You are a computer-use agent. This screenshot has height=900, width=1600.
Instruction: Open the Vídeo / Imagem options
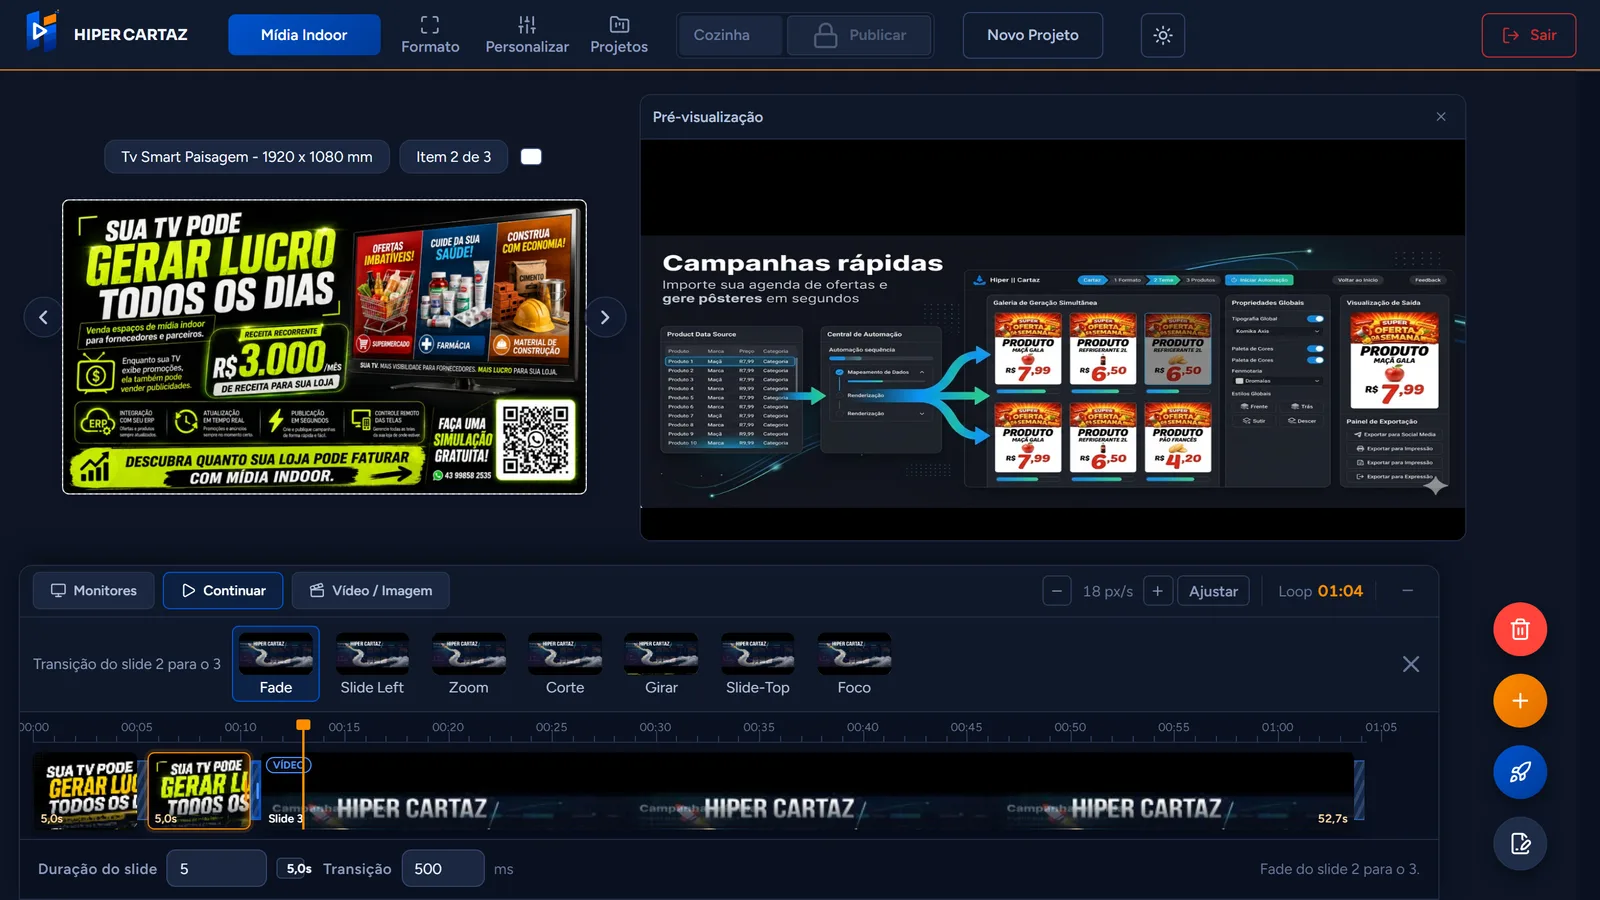(x=371, y=591)
